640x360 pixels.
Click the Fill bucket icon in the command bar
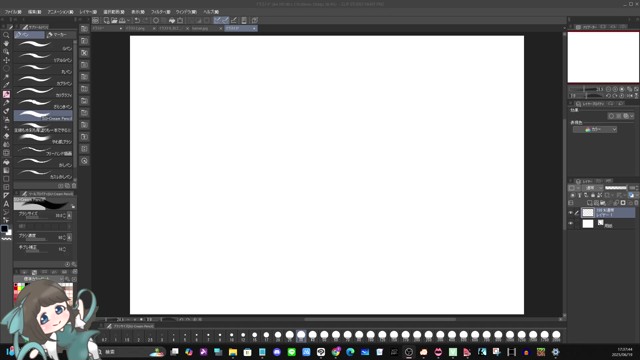pos(172,20)
